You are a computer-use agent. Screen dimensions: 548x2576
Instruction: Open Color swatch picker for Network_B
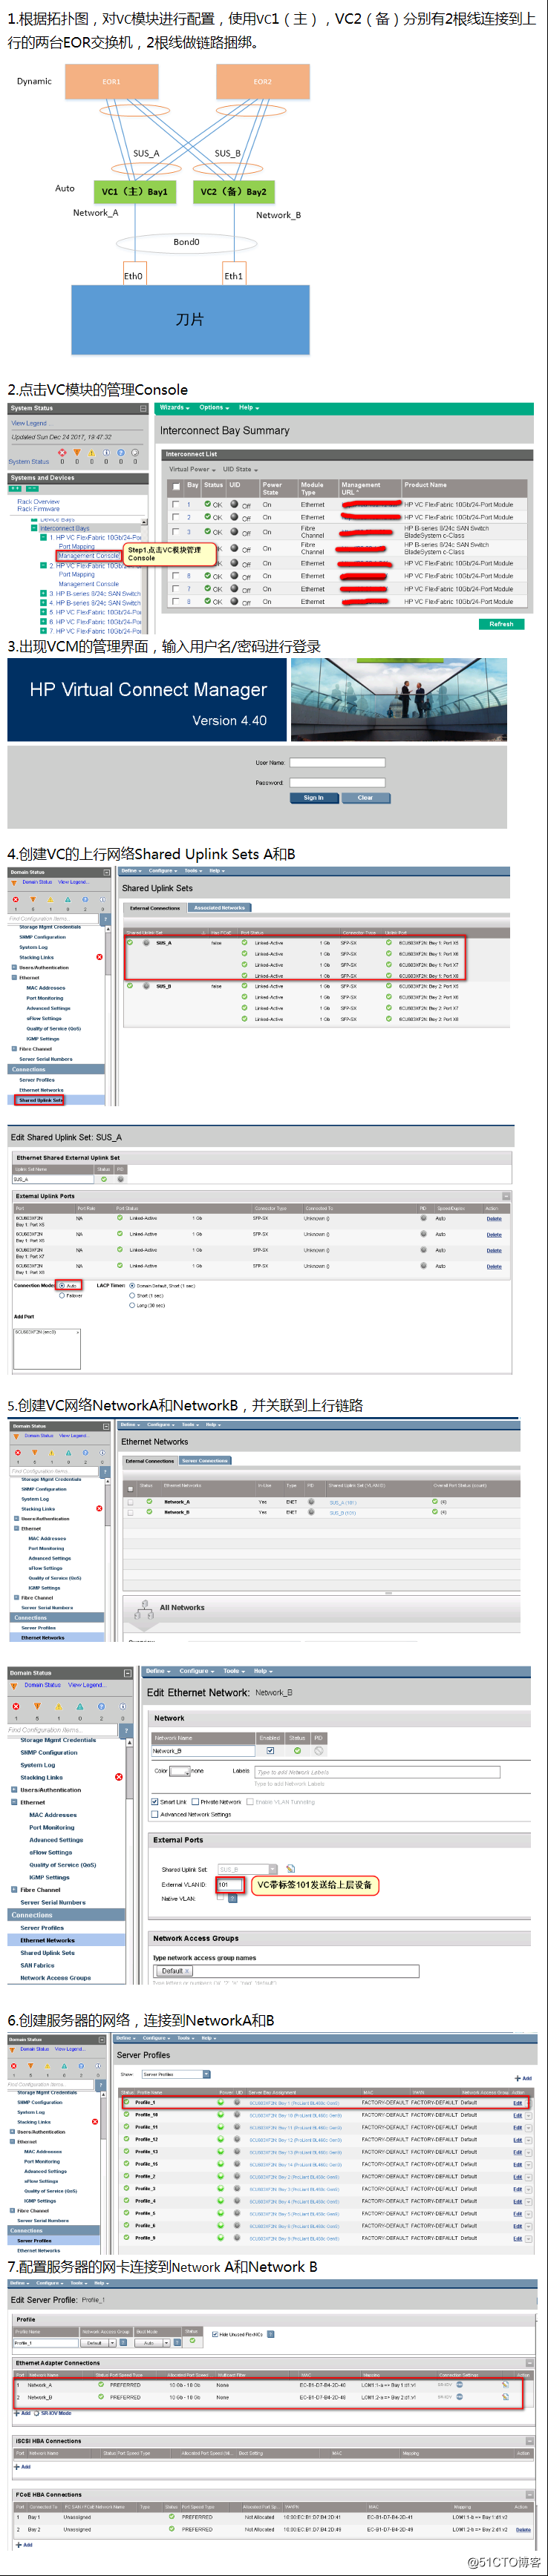pyautogui.click(x=180, y=1771)
